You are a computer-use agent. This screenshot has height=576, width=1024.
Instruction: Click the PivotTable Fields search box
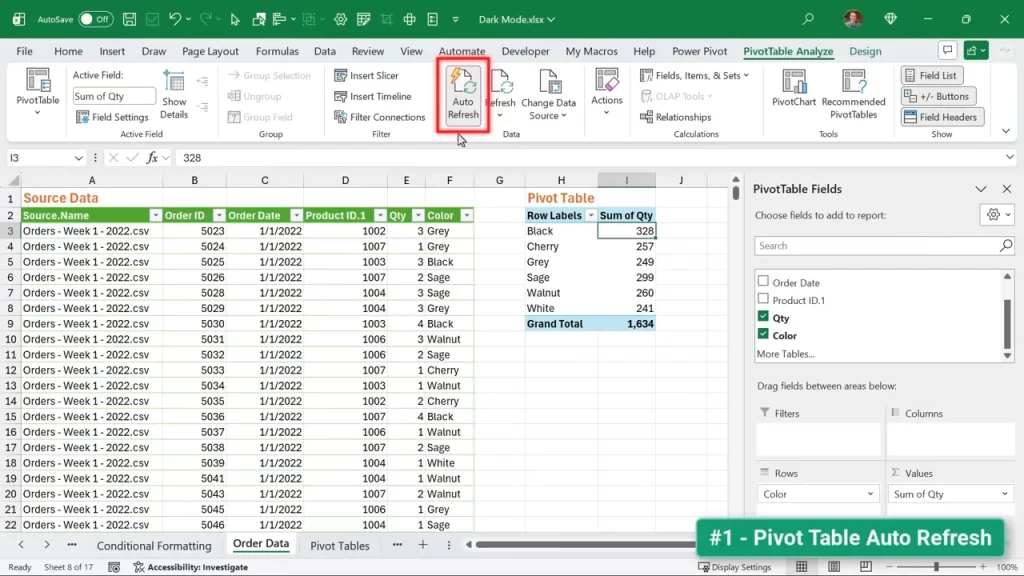(877, 245)
